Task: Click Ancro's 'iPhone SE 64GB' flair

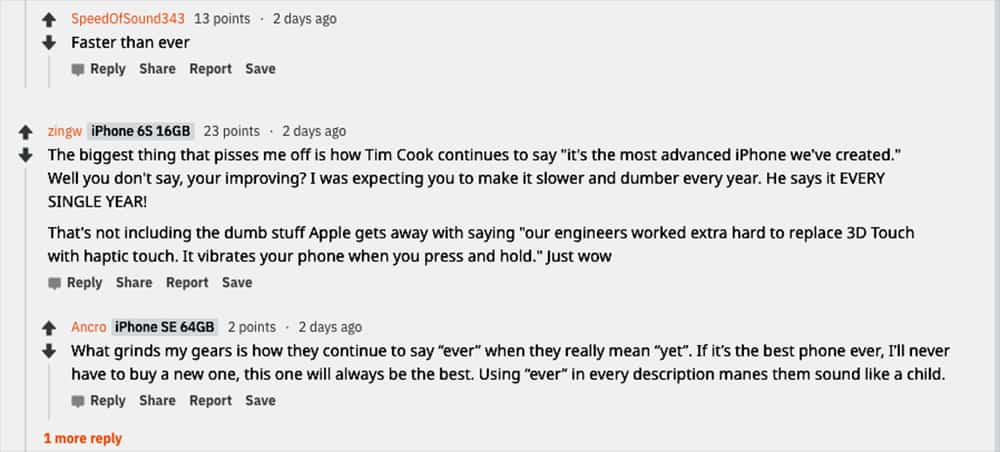Action: 165,327
